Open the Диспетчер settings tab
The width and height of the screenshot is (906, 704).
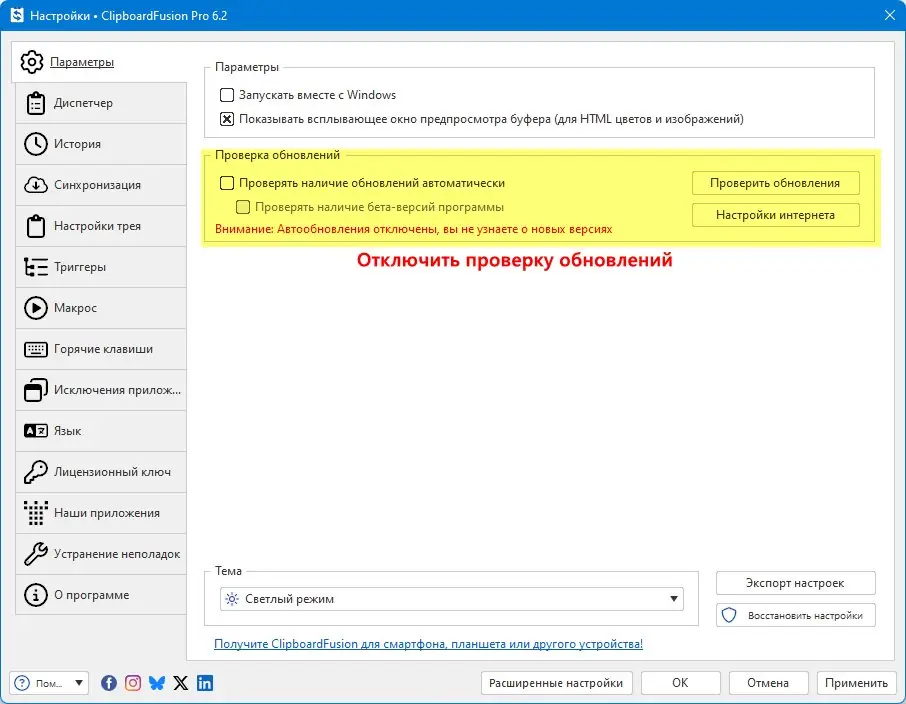(101, 103)
